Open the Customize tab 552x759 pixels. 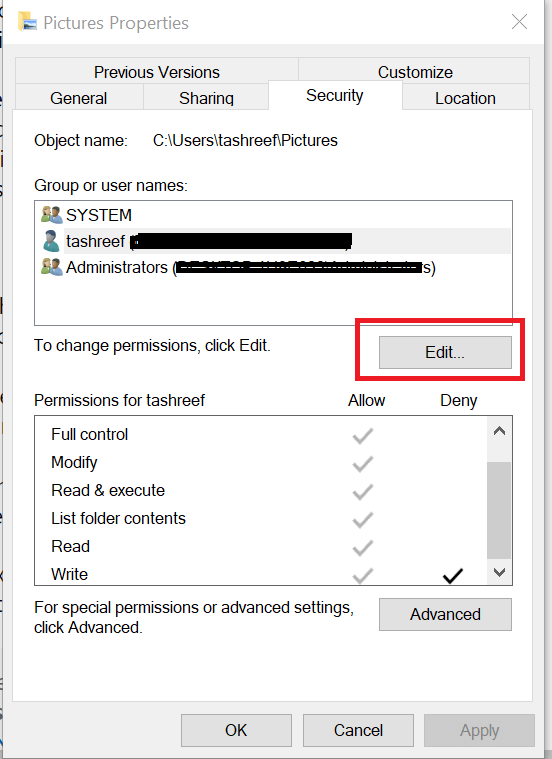click(414, 72)
